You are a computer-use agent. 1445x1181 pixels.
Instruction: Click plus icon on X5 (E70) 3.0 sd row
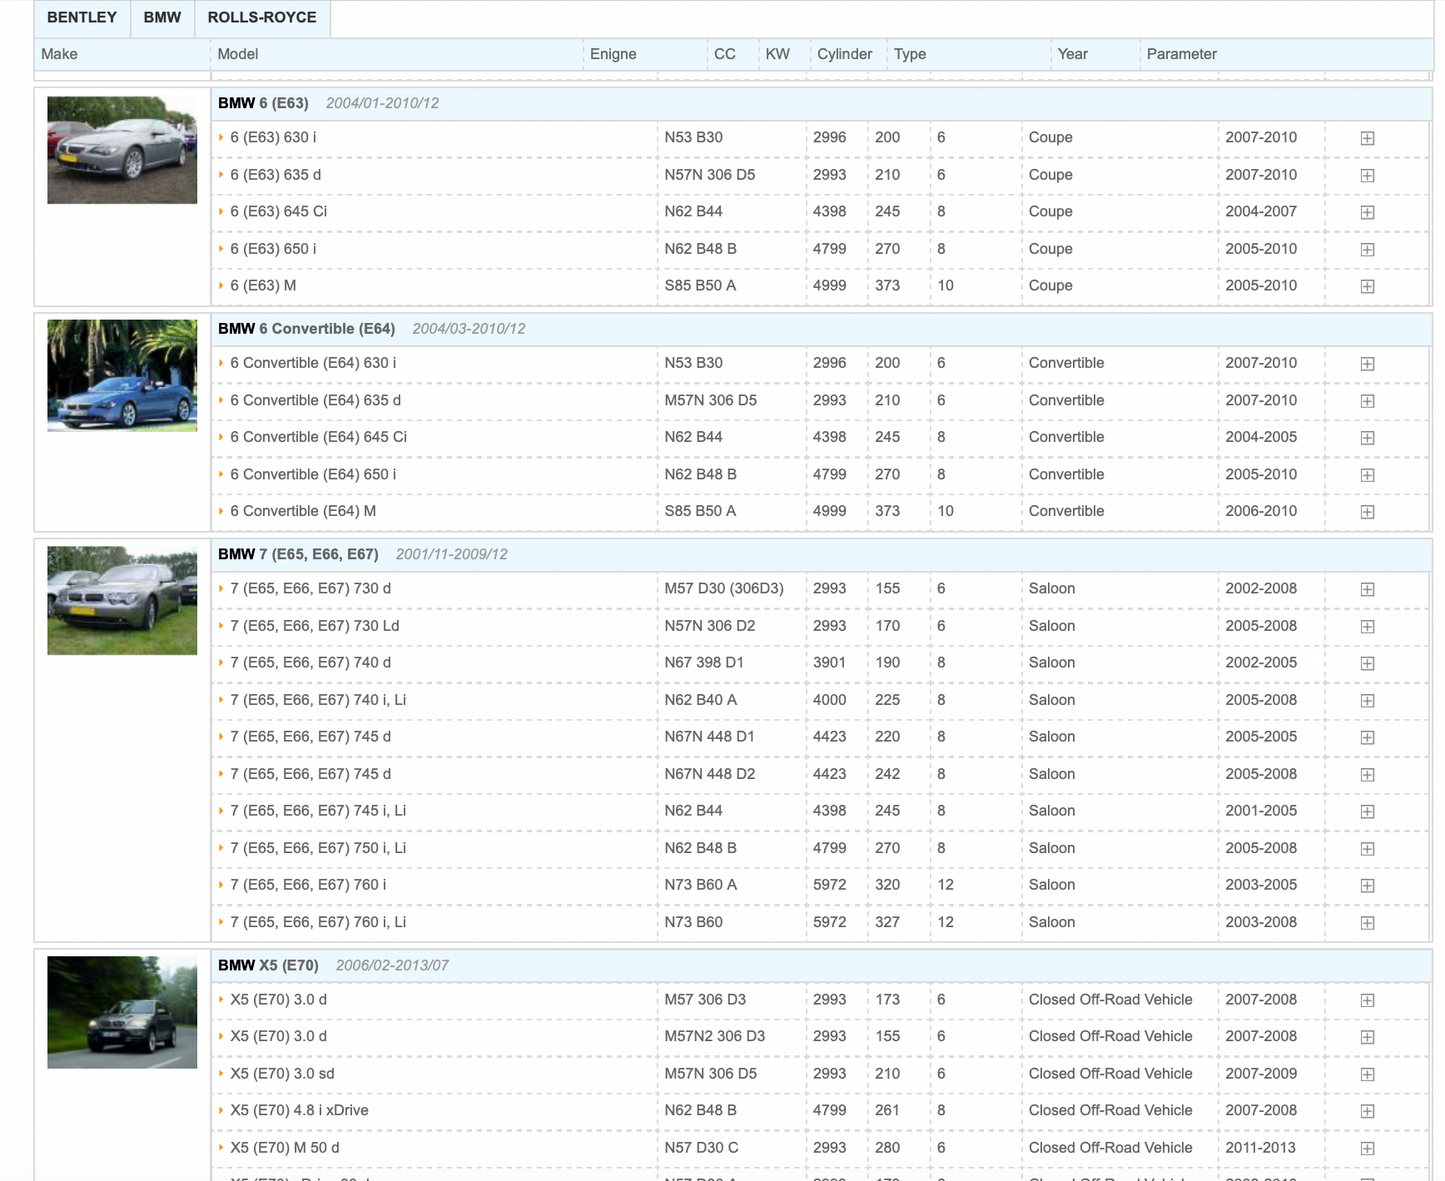tap(1367, 1074)
